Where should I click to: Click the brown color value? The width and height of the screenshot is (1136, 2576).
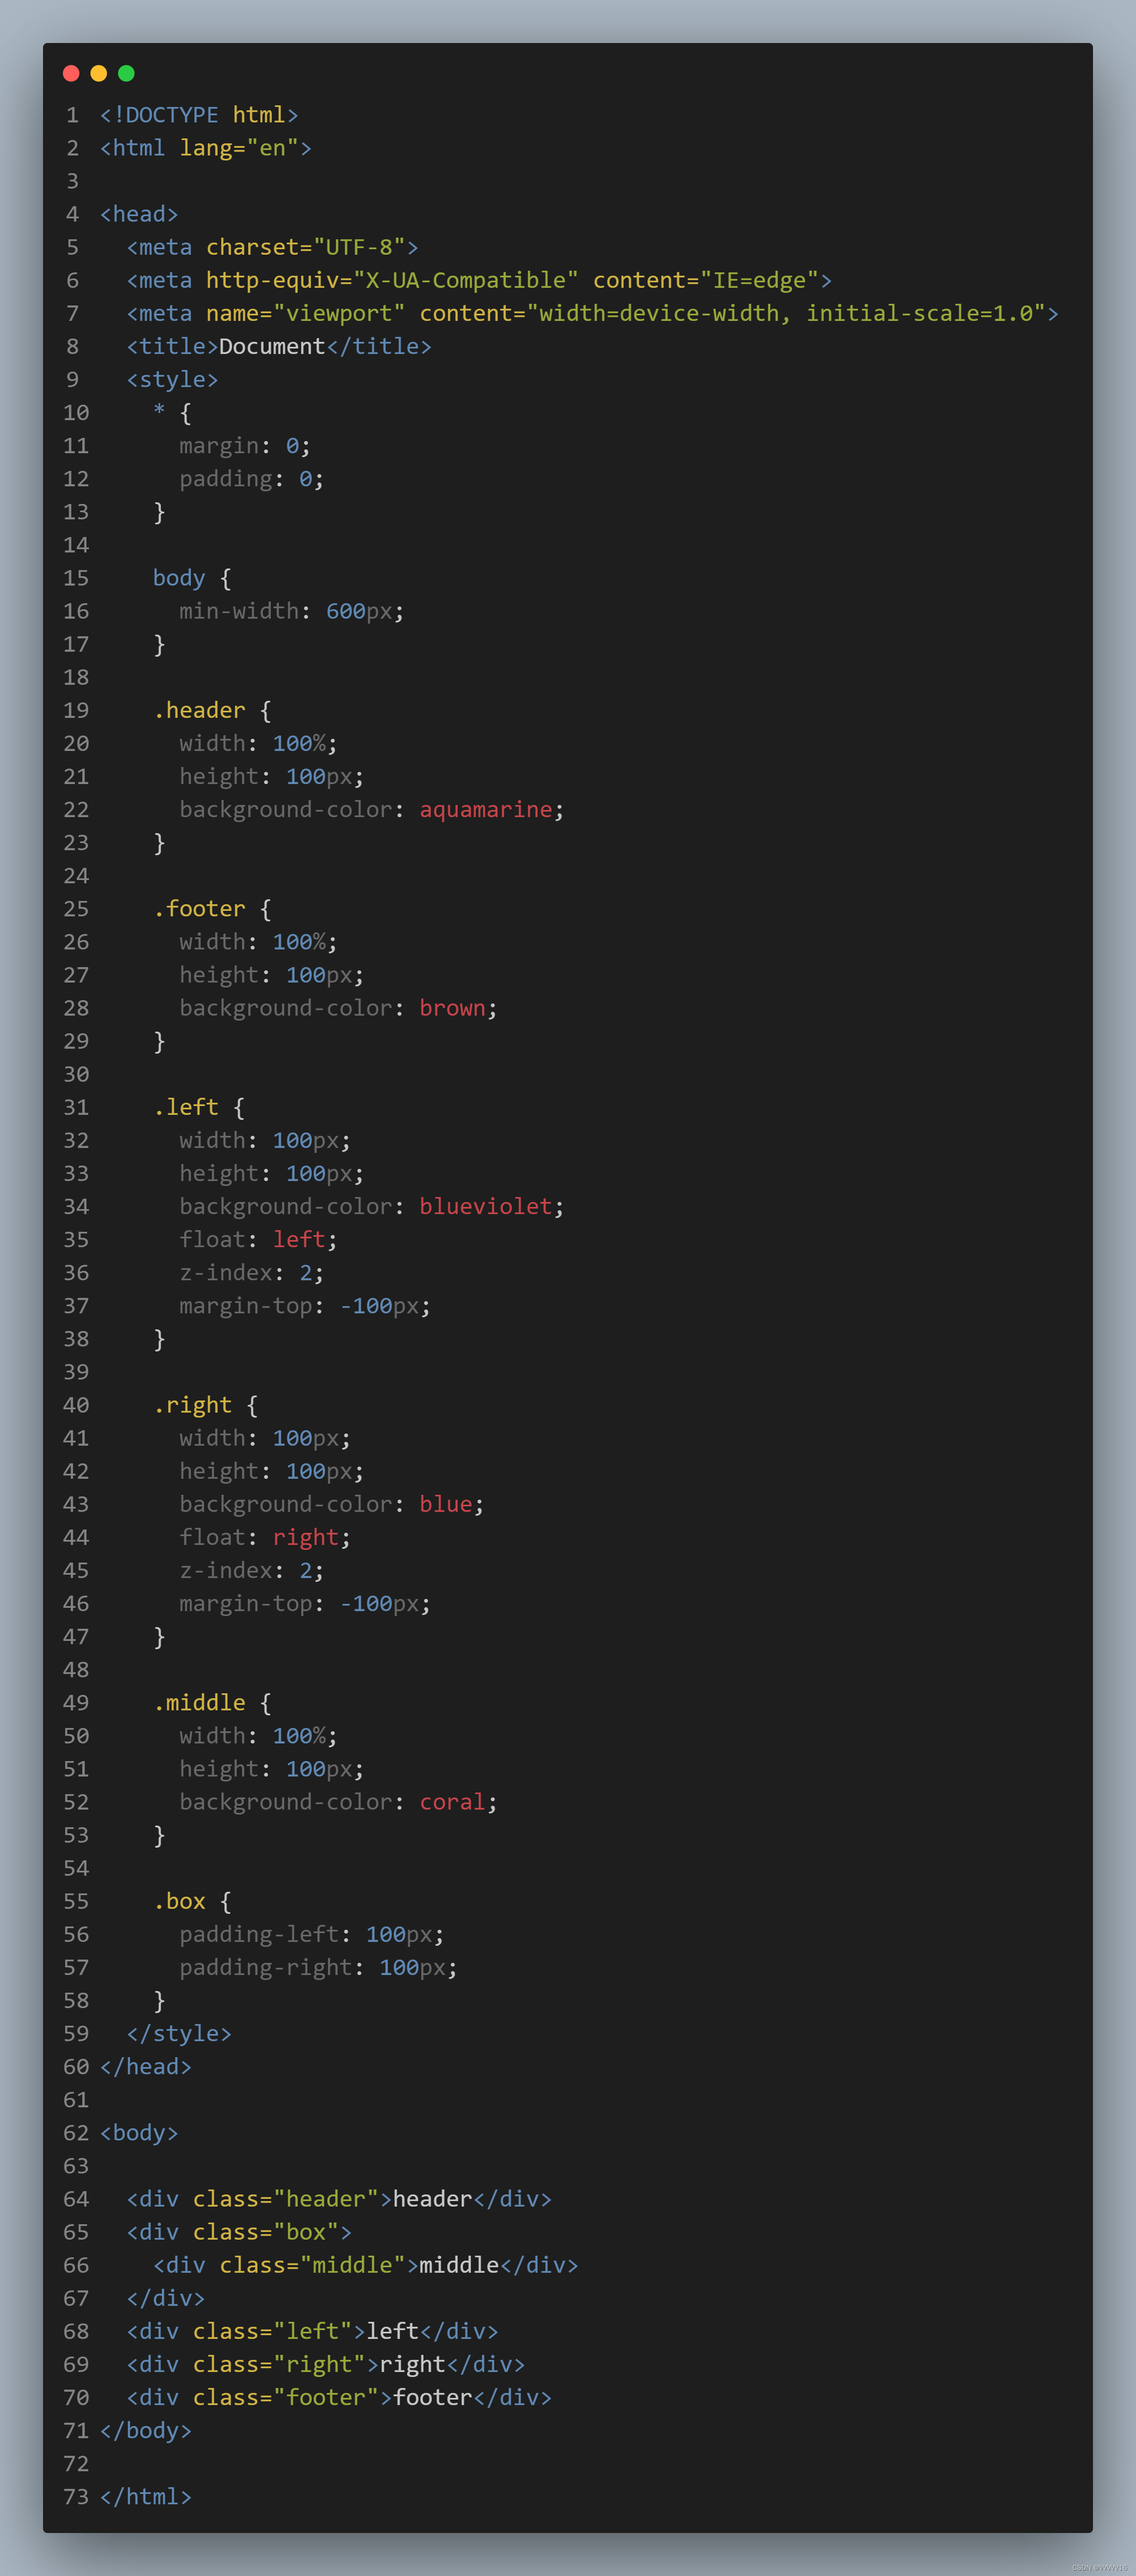coord(452,1008)
